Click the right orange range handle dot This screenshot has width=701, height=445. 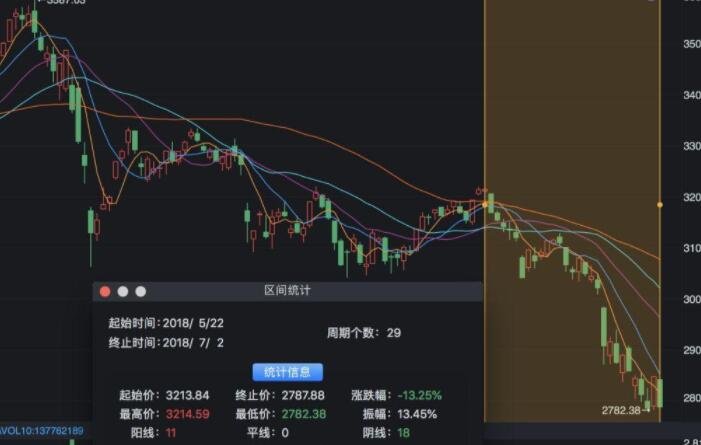click(x=660, y=204)
